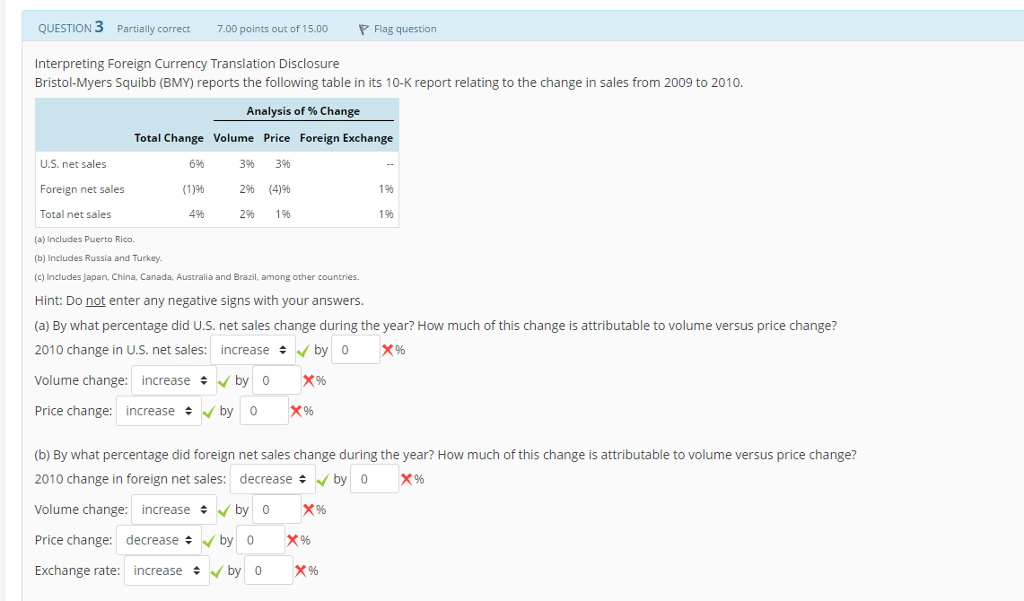Image resolution: width=1024 pixels, height=601 pixels.
Task: Open the Exchange rate increase dropdown
Action: (166, 570)
